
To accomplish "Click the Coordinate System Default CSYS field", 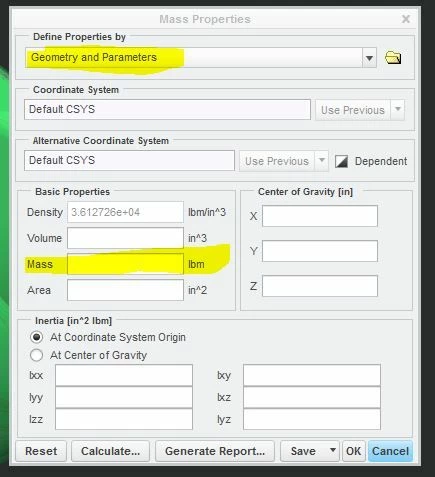I will 167,109.
